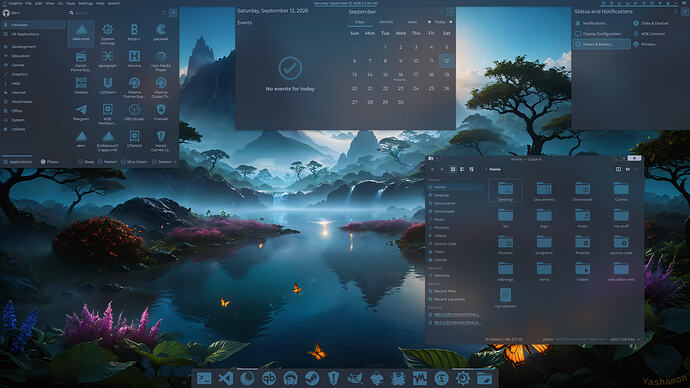Screen dimensions: 690x388
Task: Open File menu in top menu bar
Action: (x=29, y=3)
